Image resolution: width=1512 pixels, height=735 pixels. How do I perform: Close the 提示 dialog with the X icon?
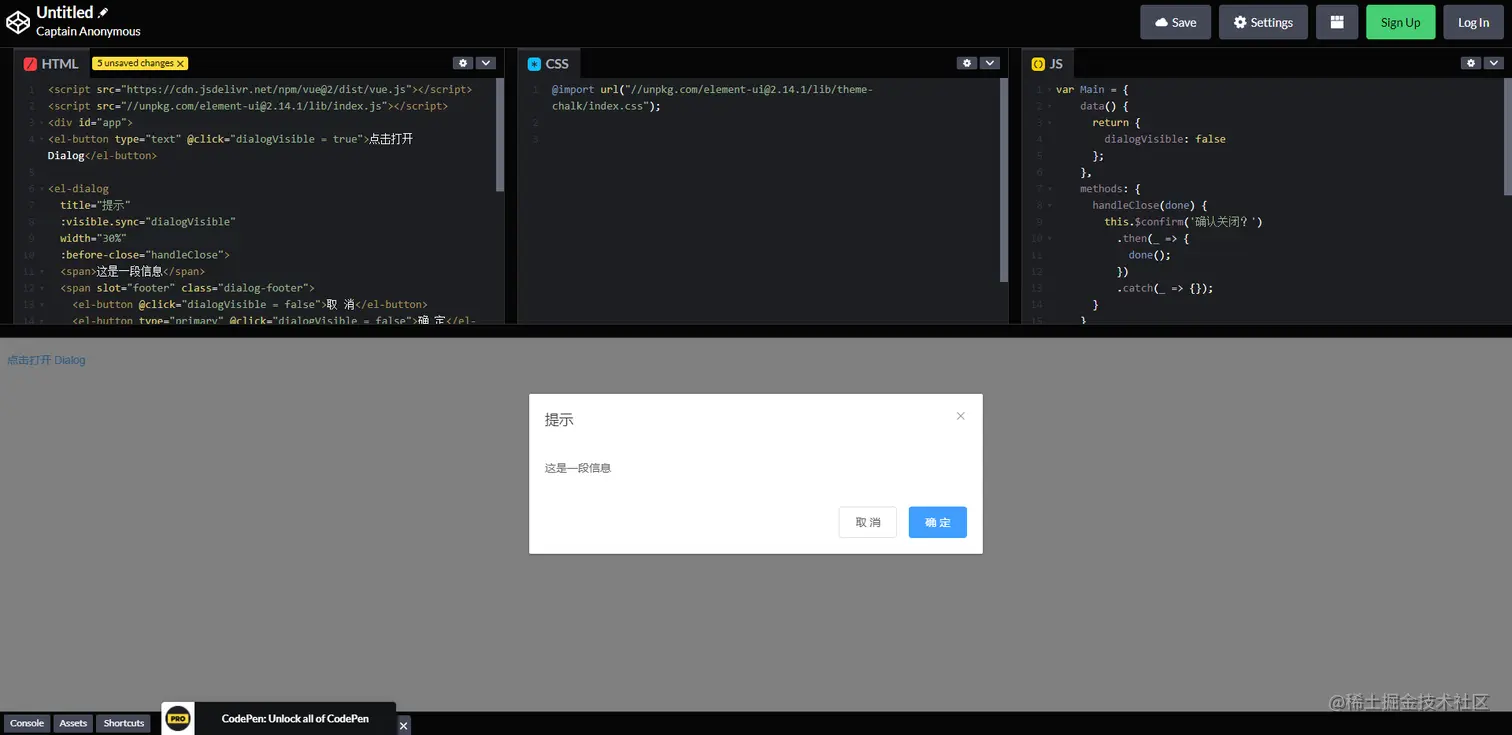[x=961, y=416]
